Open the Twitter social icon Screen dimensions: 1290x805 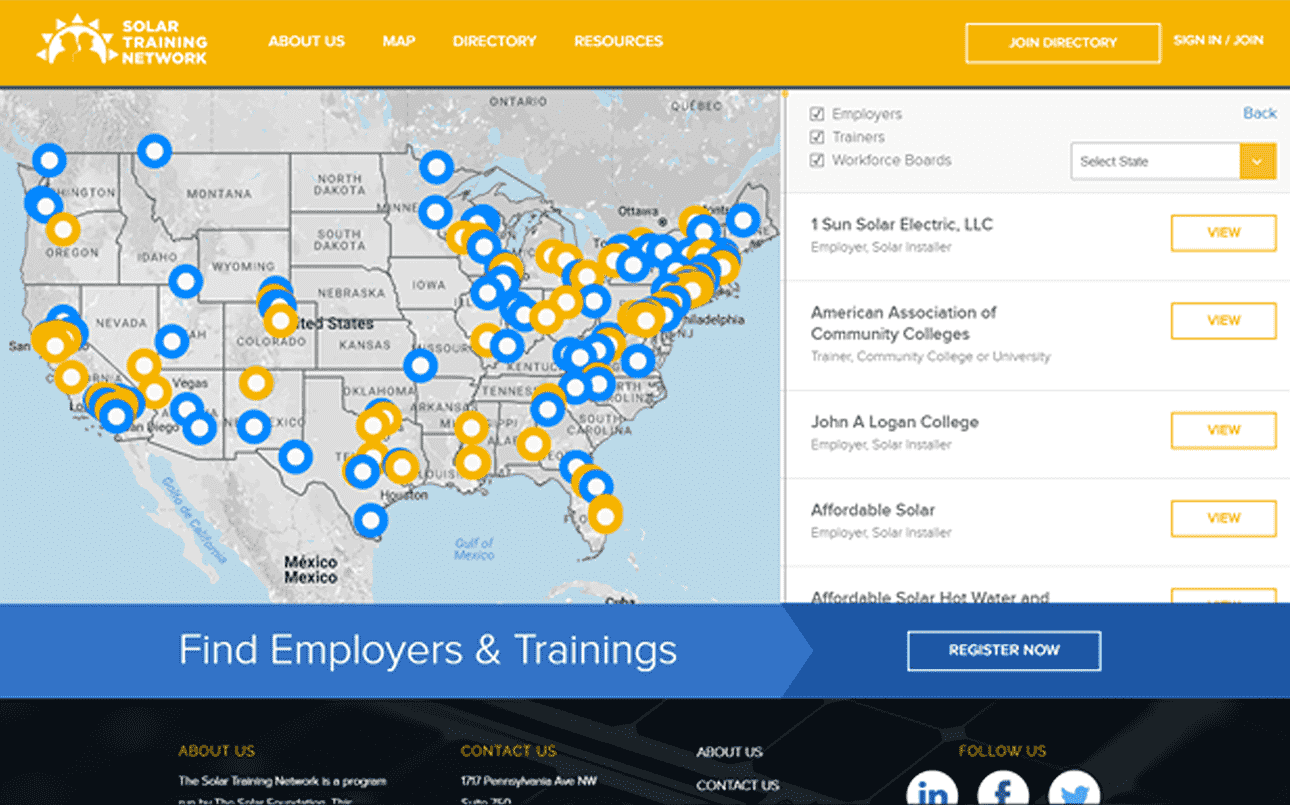pyautogui.click(x=1074, y=789)
